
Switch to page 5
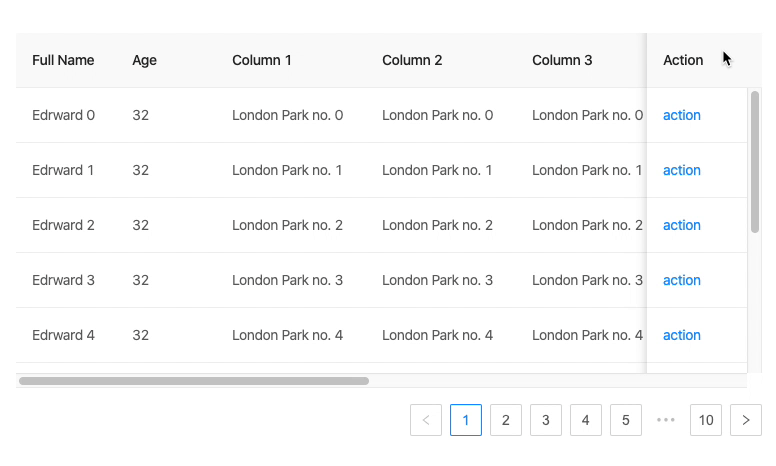coord(626,420)
